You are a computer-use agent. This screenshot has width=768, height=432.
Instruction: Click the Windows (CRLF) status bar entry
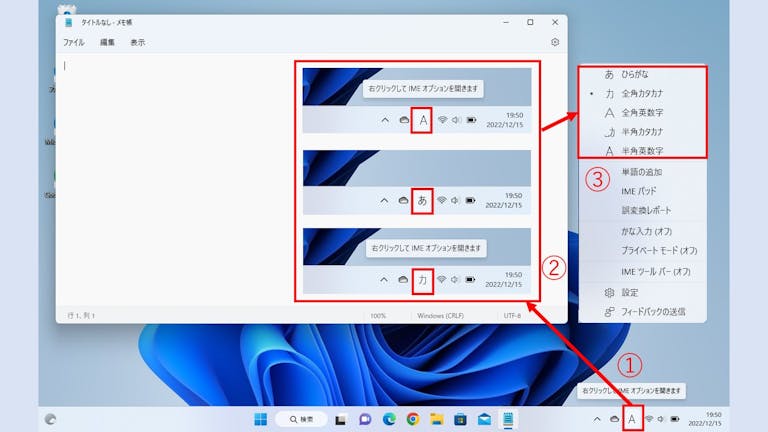pos(440,316)
